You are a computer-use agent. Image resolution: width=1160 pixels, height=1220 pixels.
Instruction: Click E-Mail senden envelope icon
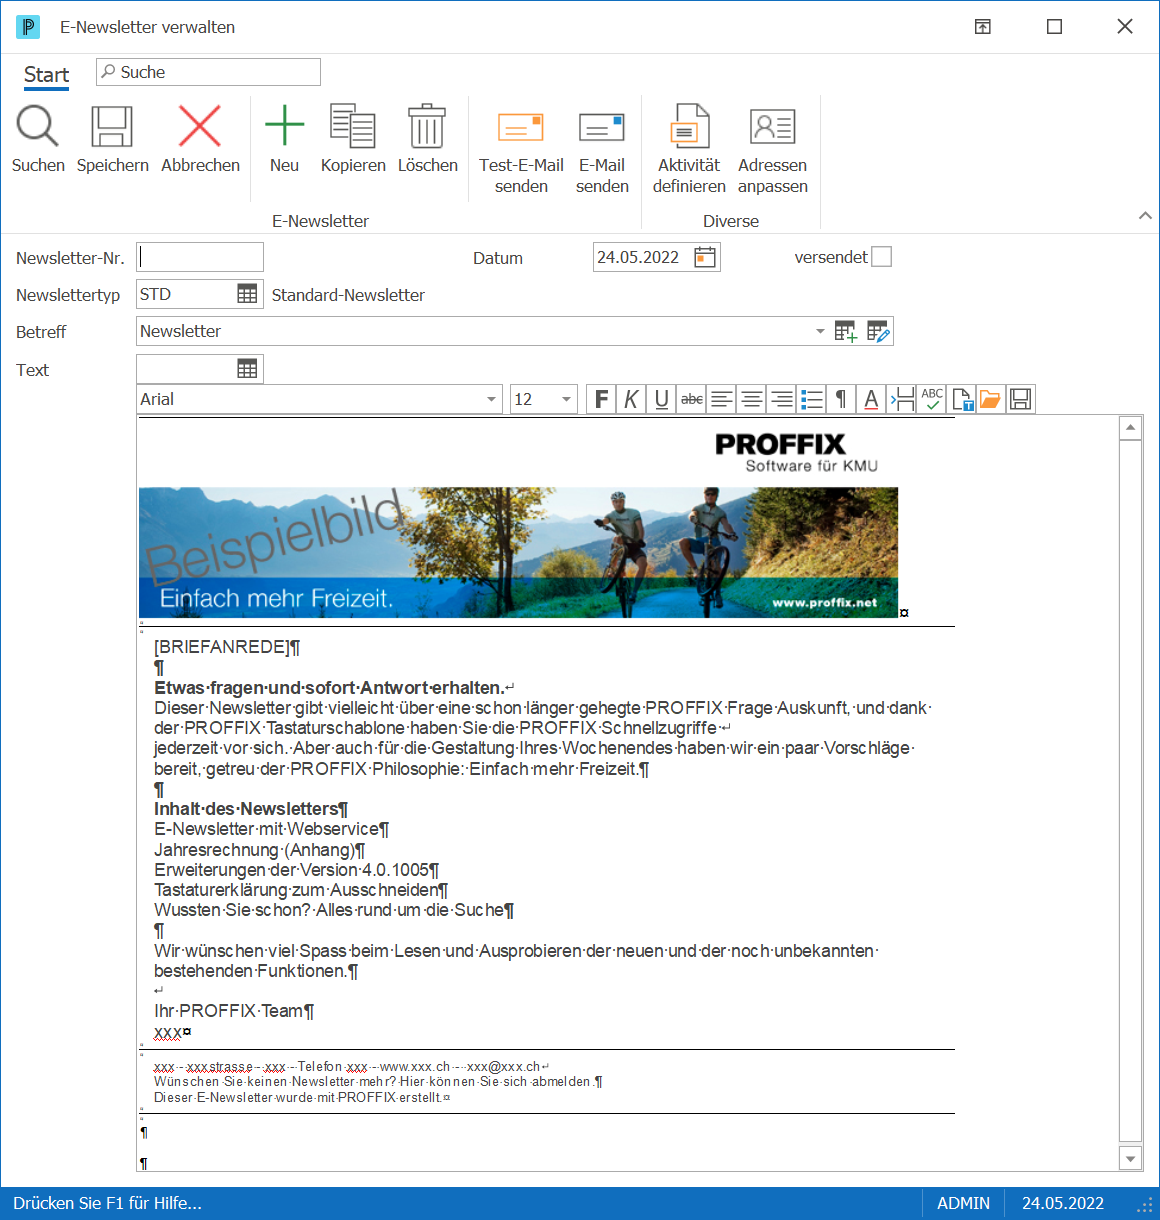(602, 127)
